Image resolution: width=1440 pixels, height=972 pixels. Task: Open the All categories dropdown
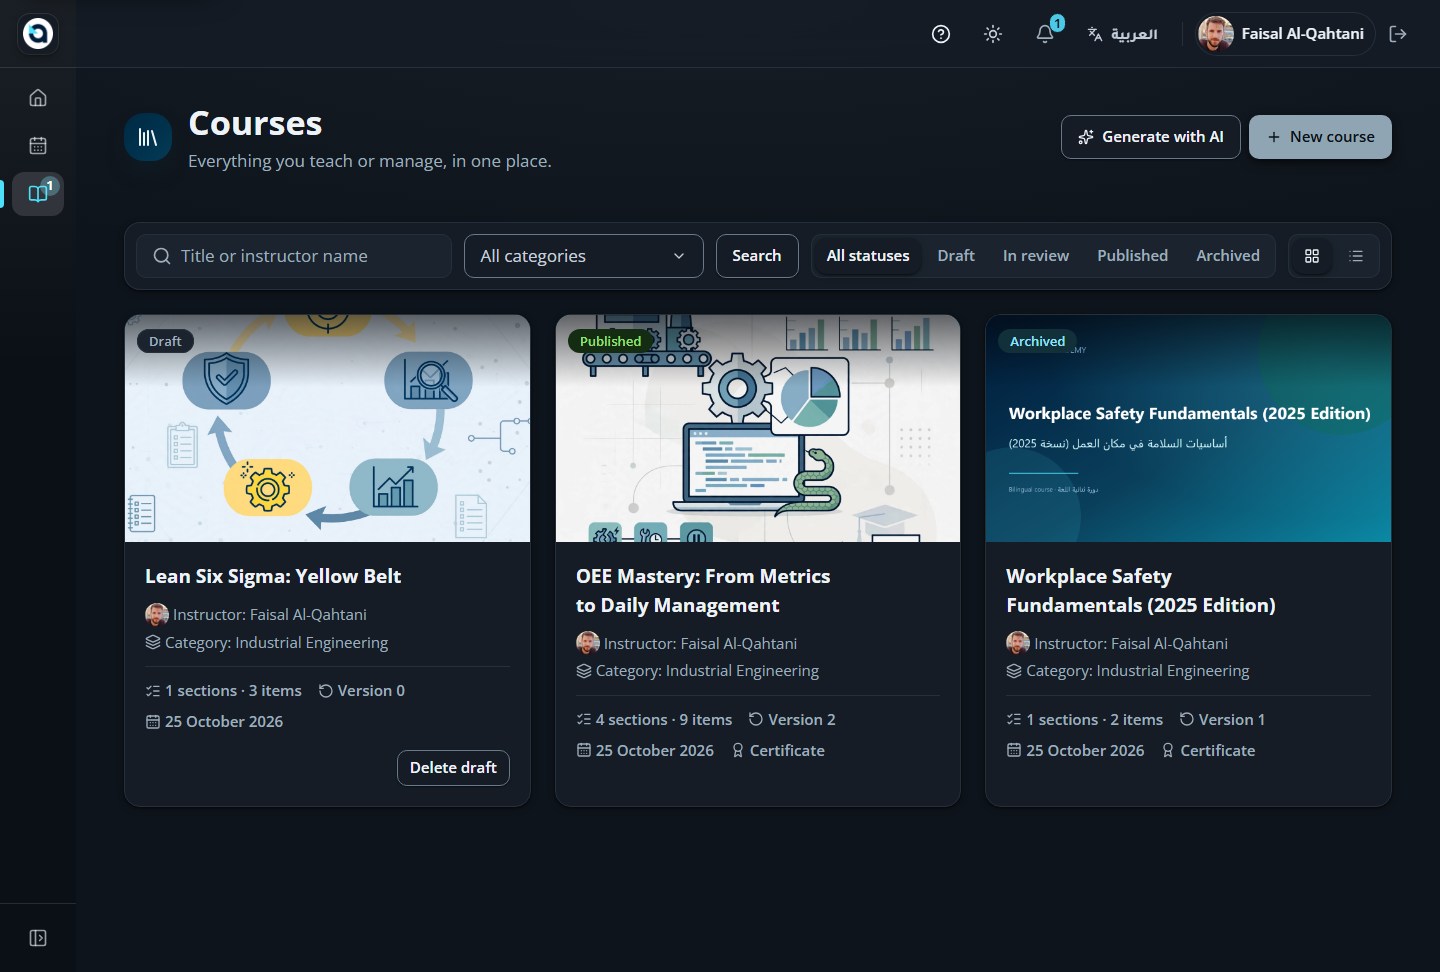coord(584,256)
